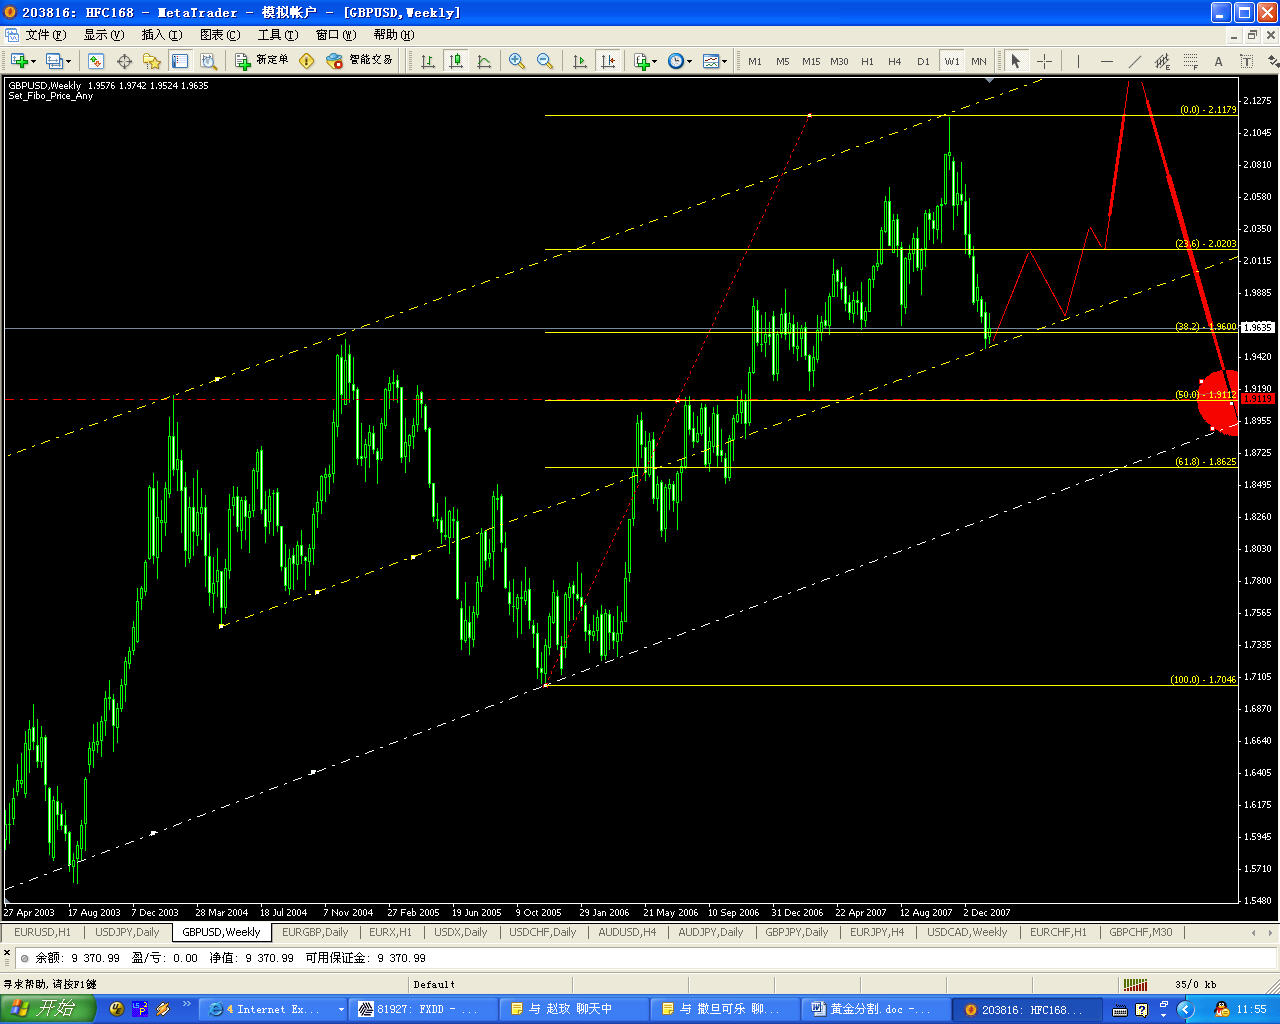Open the Internet Explorer taskbar group
This screenshot has width=1280, height=1024.
pos(274,1009)
